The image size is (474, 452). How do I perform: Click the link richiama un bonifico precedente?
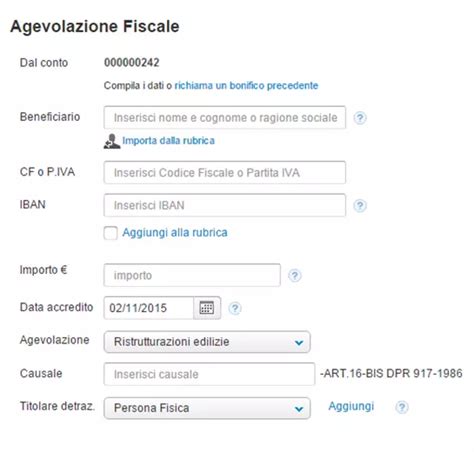pos(246,86)
